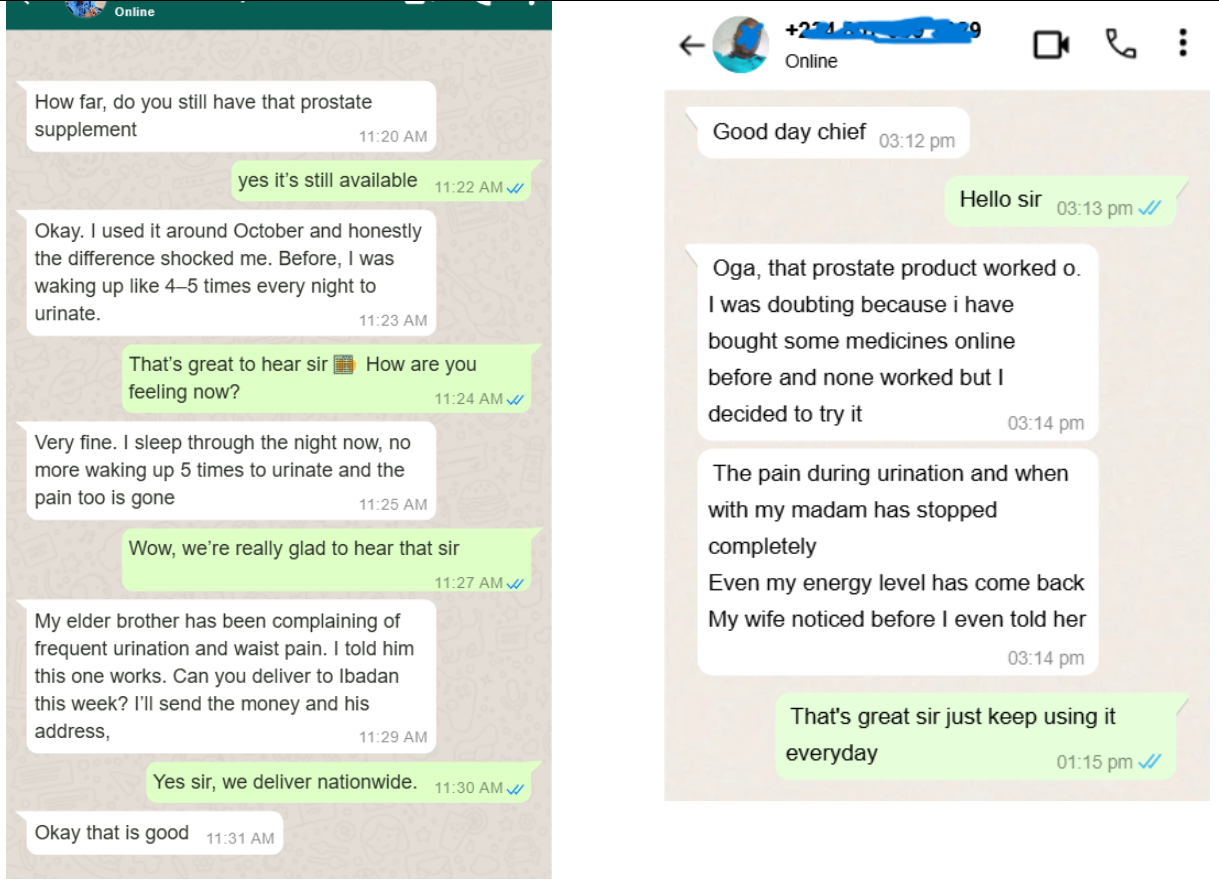The image size is (1219, 884).
Task: Start a video call with the contact
Action: (1051, 44)
